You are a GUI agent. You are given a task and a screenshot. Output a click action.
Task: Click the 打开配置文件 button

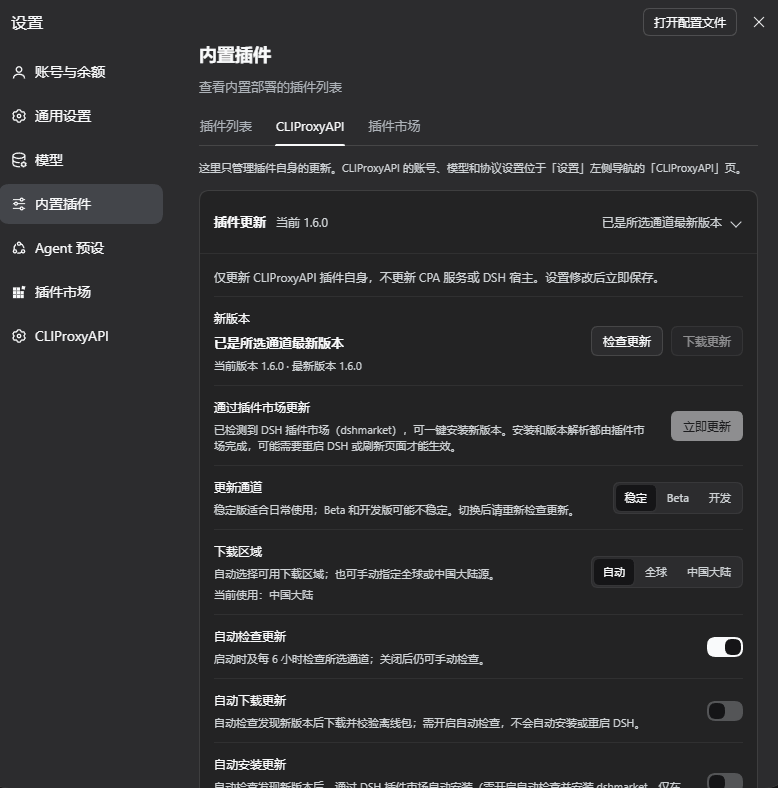pyautogui.click(x=690, y=22)
